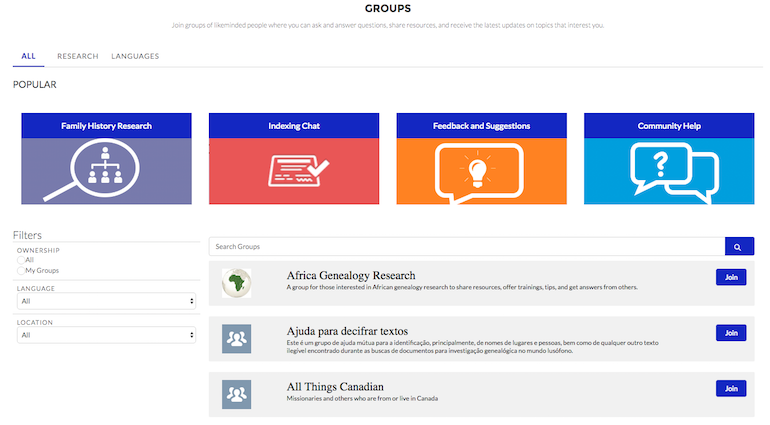Image resolution: width=770 pixels, height=425 pixels.
Task: Click the Africa globe group image
Action: point(236,283)
